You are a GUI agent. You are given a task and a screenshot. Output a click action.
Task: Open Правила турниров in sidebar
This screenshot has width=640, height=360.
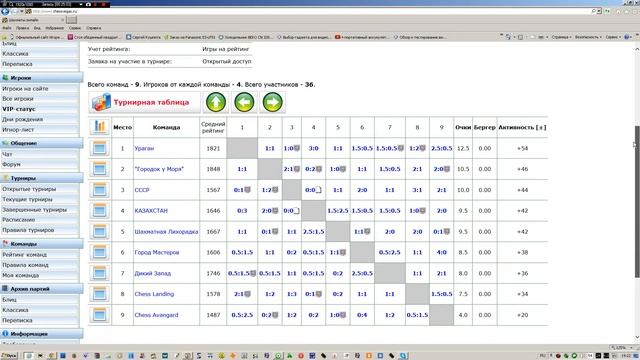28,230
